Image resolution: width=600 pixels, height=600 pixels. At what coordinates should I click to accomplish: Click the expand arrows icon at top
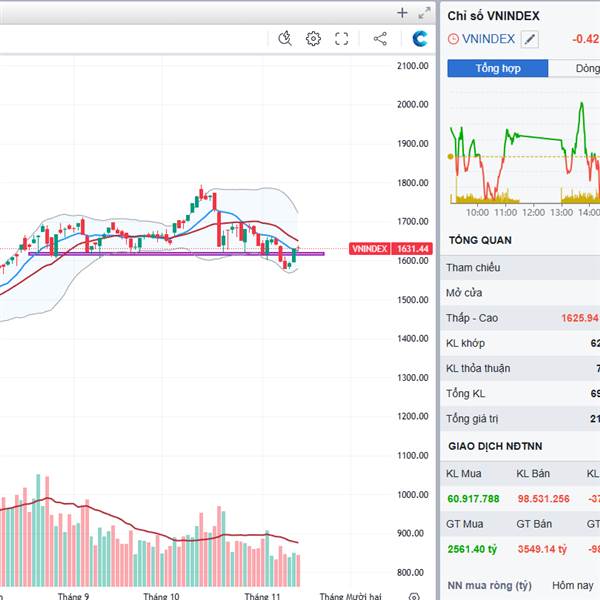(x=424, y=13)
